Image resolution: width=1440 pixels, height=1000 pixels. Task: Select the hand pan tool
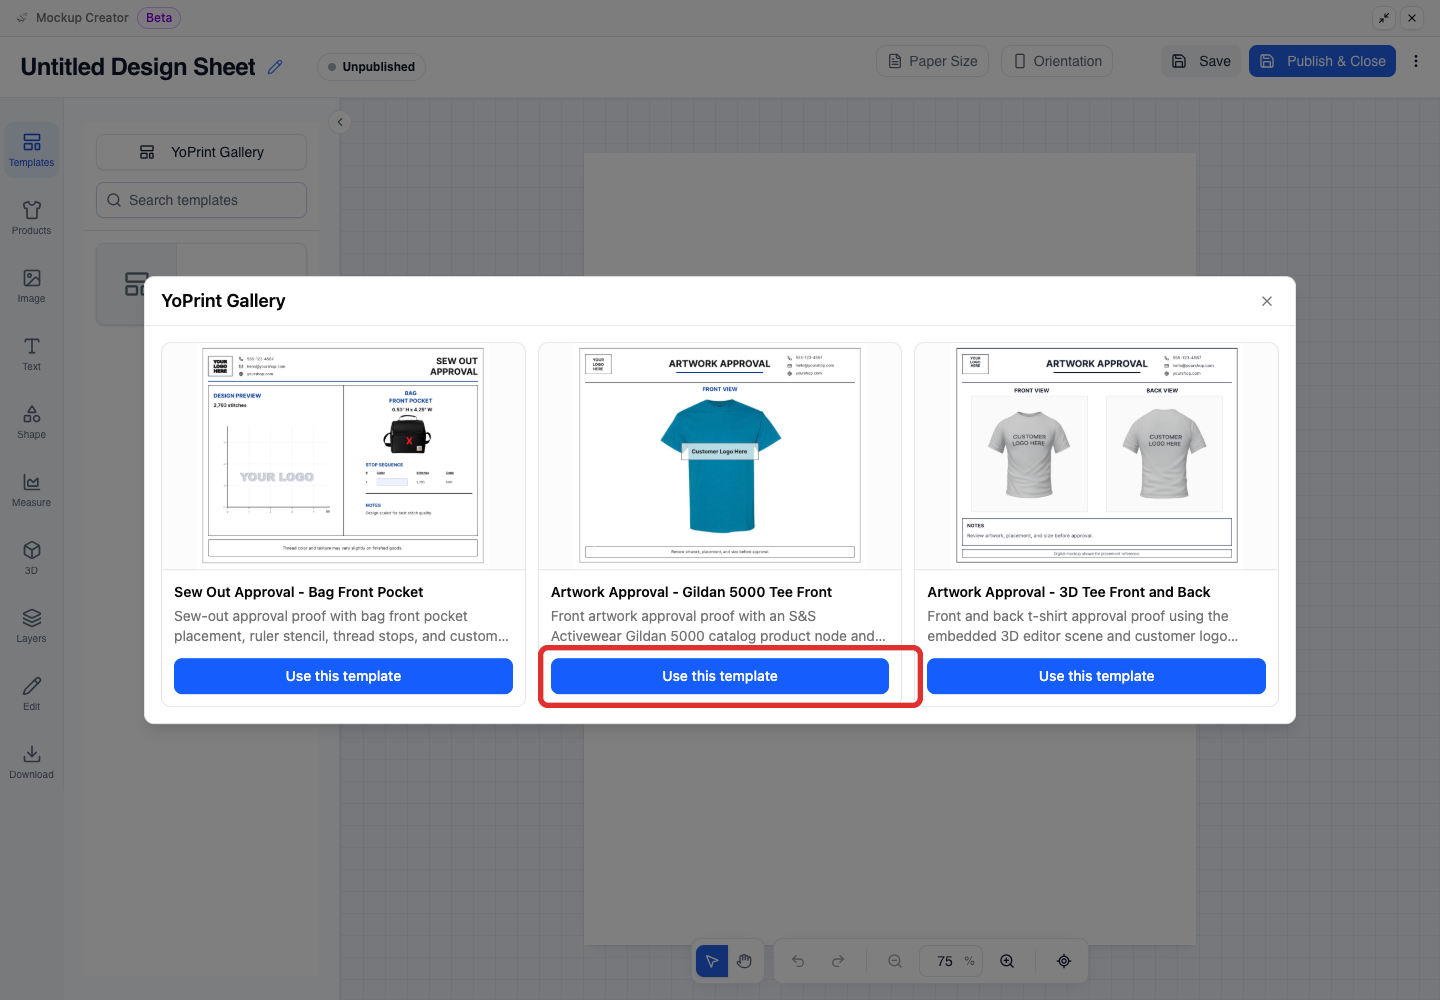coord(744,961)
